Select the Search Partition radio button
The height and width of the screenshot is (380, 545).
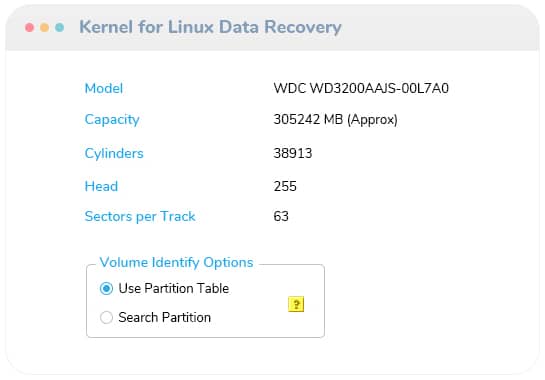[x=106, y=317]
